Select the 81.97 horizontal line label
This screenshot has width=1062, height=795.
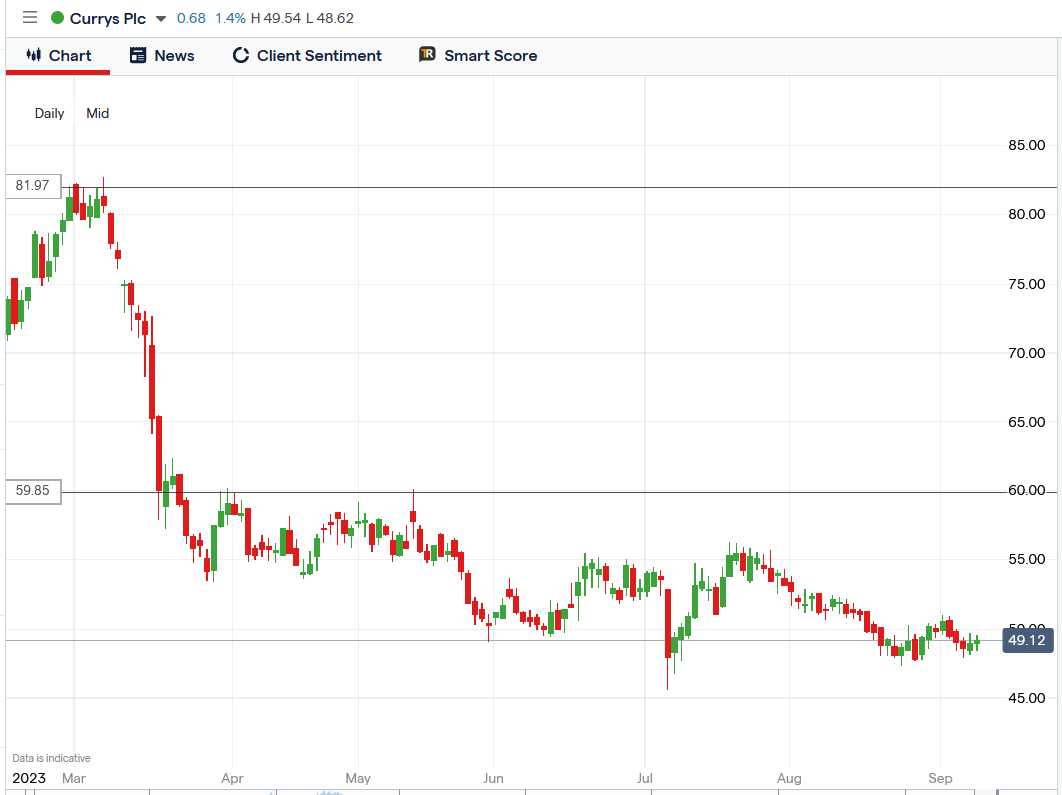[x=33, y=186]
